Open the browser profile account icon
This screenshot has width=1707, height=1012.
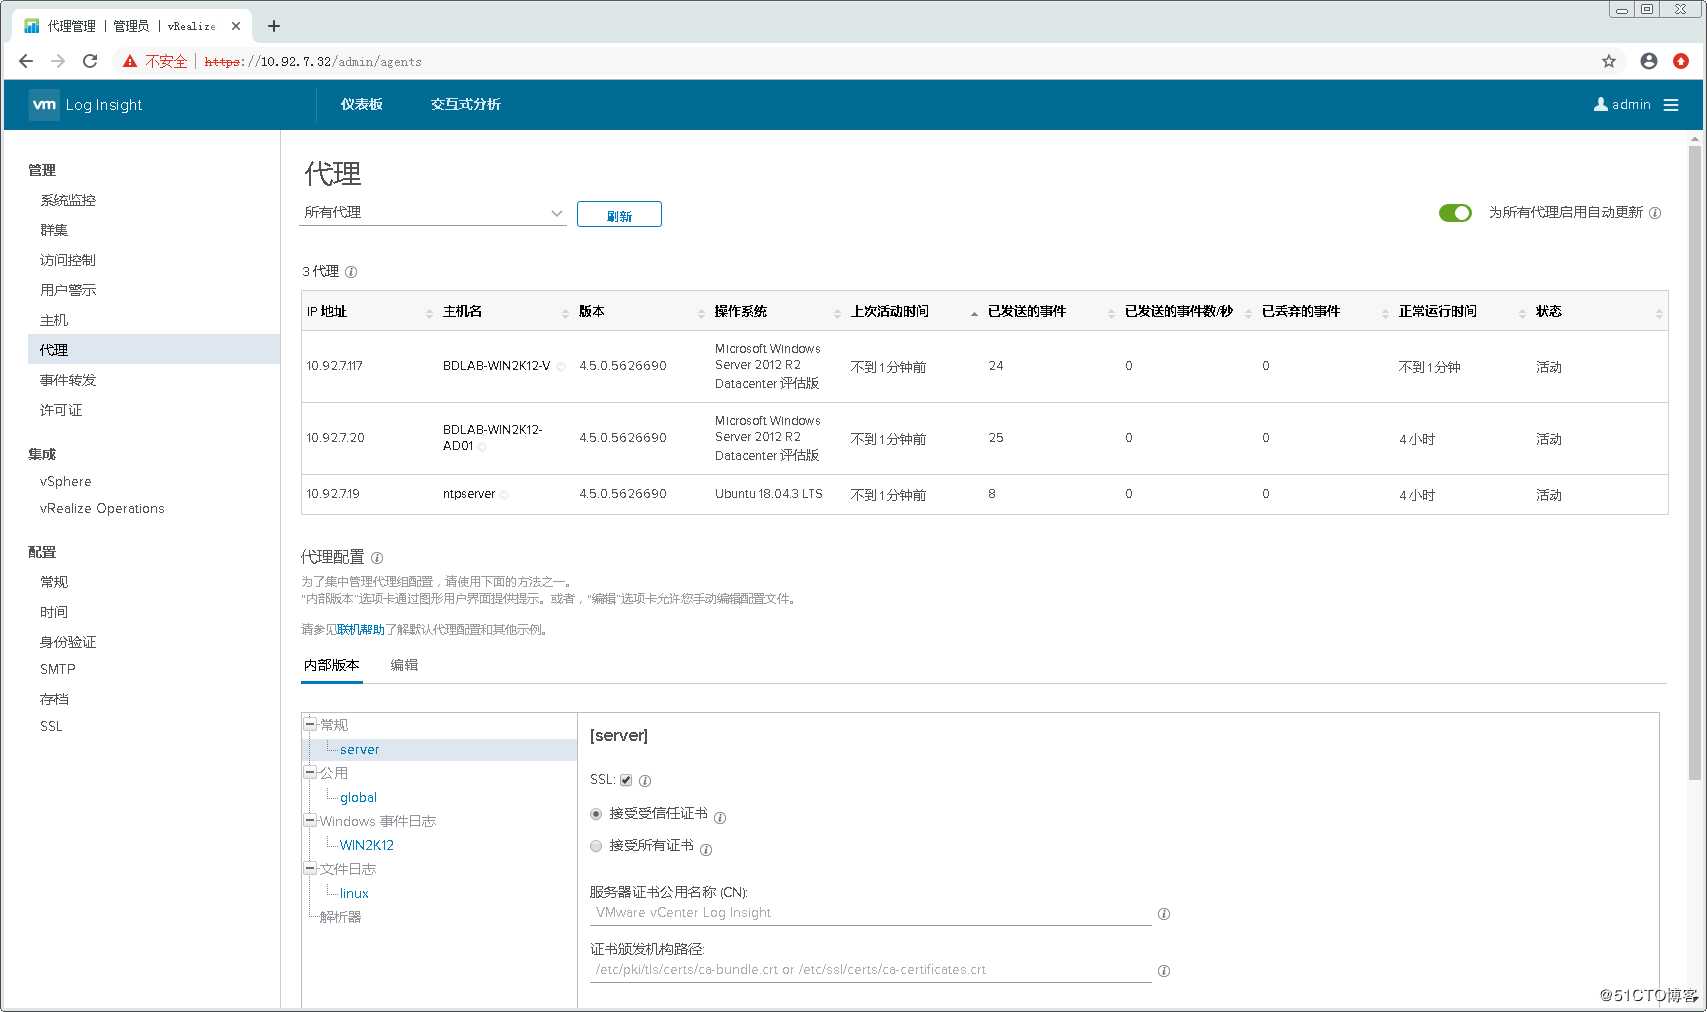[1649, 61]
